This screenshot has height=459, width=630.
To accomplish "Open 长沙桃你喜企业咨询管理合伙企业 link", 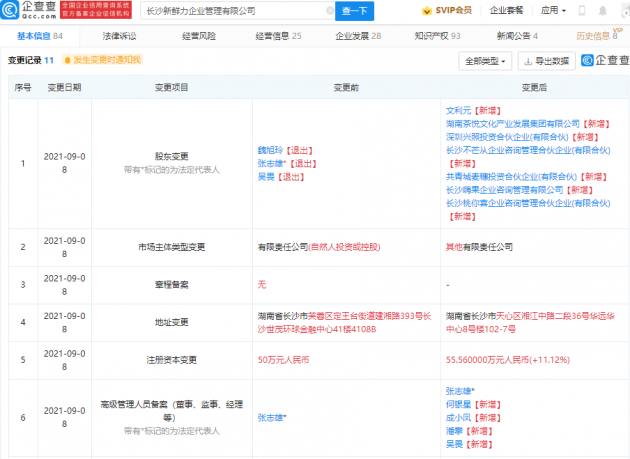I will click(x=528, y=203).
